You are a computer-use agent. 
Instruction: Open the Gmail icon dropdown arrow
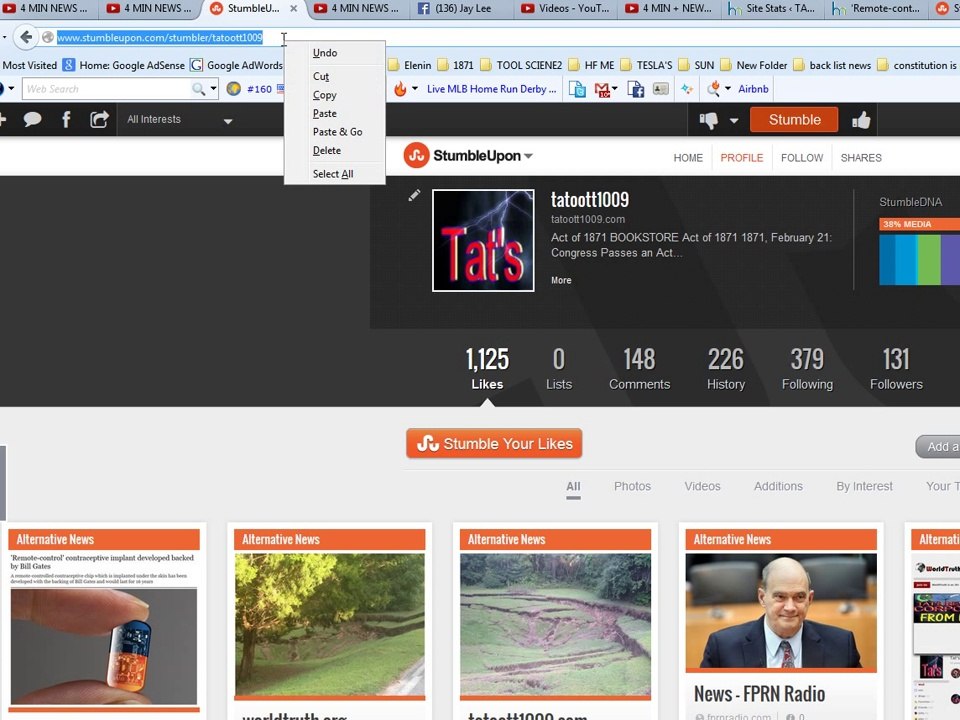[x=615, y=89]
